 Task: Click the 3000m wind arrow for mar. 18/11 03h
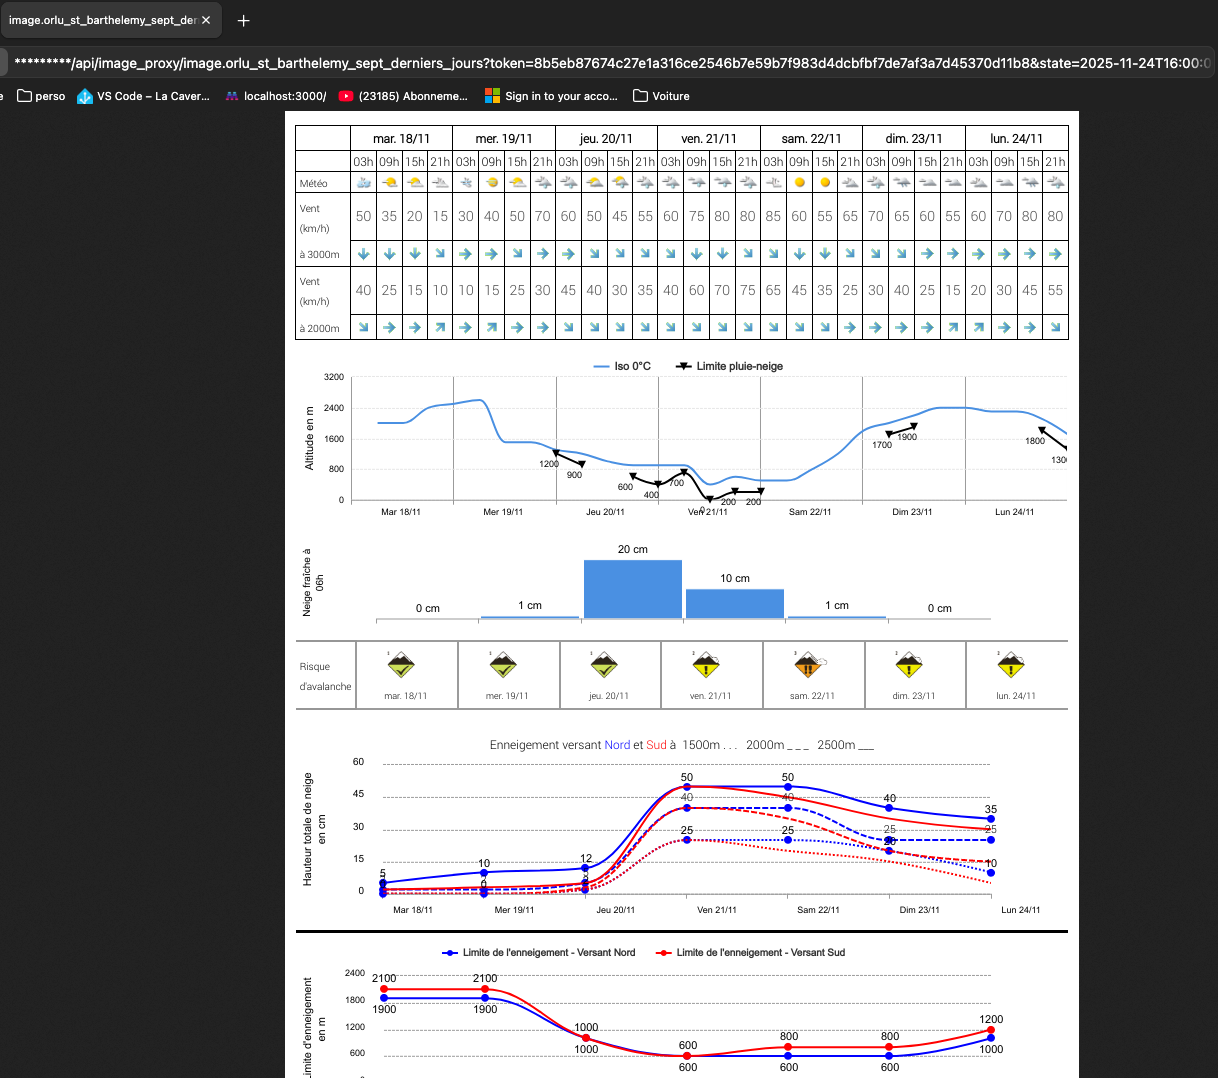pyautogui.click(x=363, y=254)
